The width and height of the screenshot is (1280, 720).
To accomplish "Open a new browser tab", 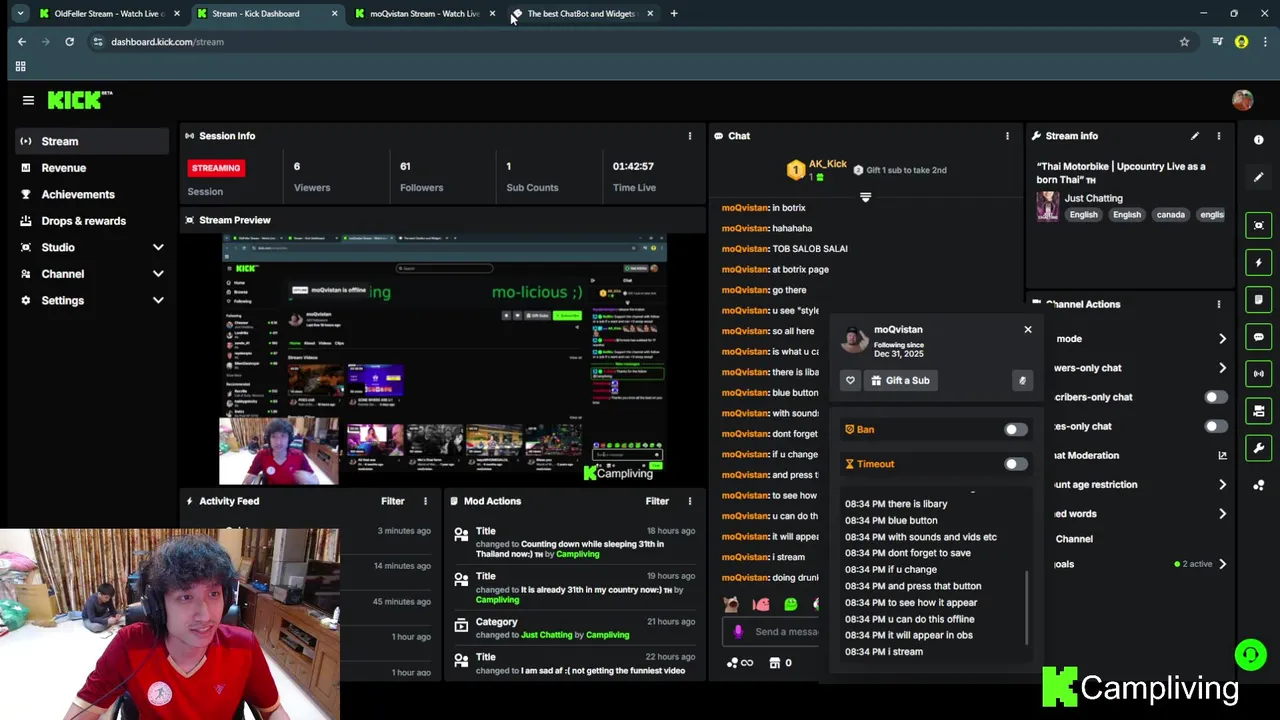I will [674, 14].
